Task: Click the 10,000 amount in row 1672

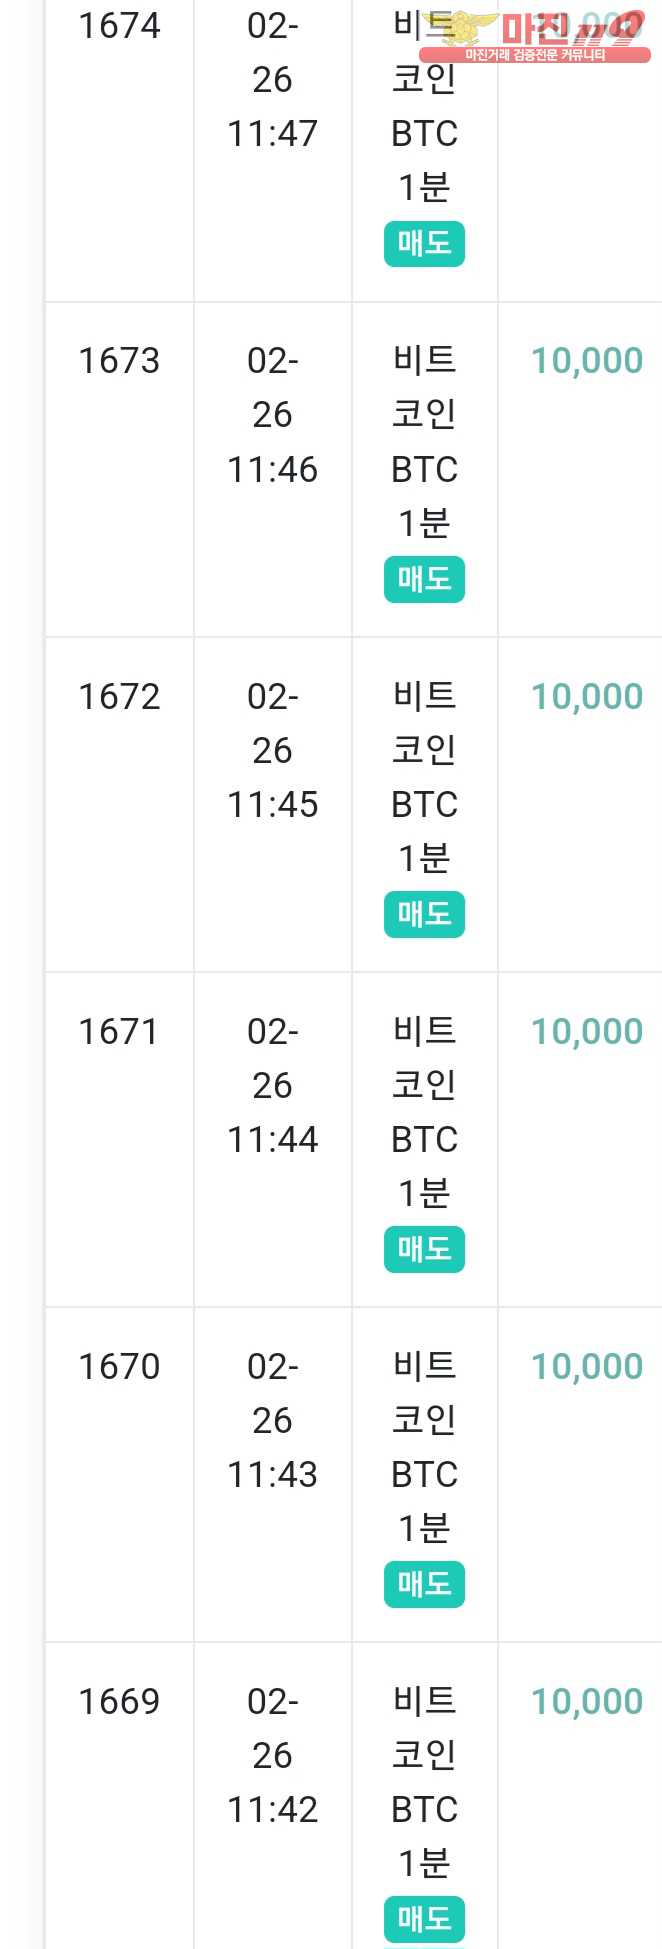Action: click(587, 696)
